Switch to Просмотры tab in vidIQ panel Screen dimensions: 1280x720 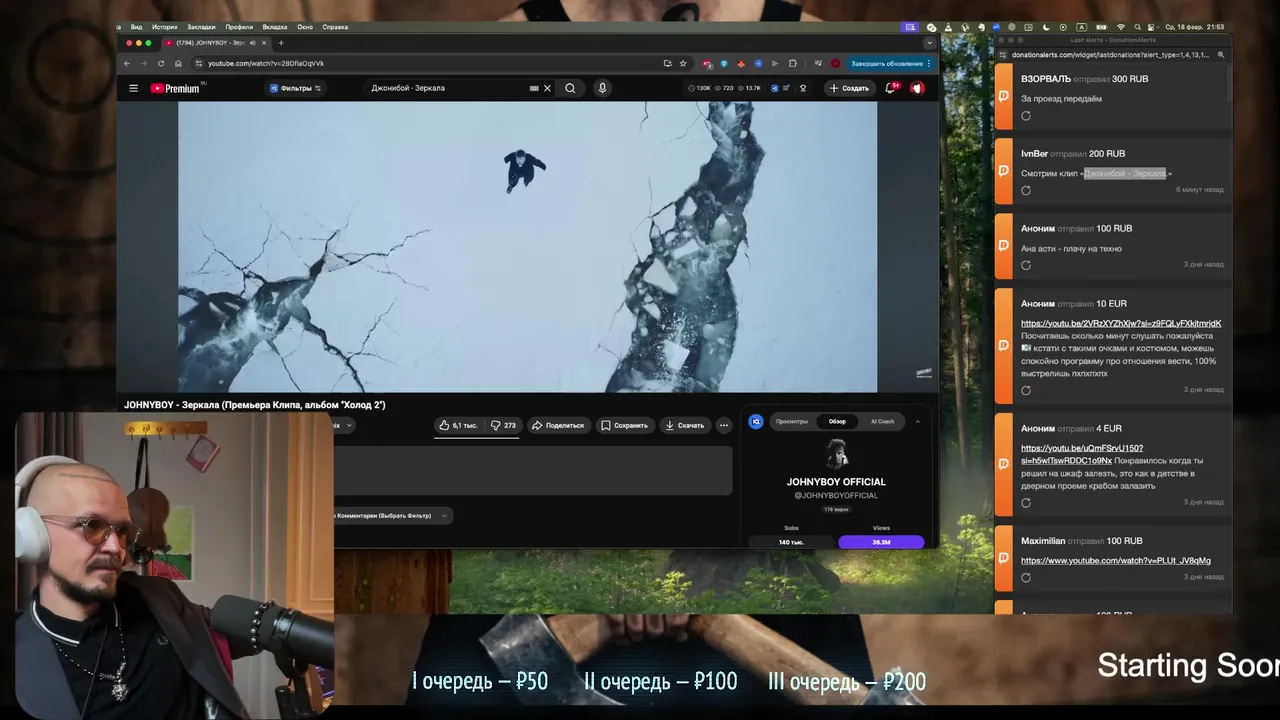coord(792,421)
